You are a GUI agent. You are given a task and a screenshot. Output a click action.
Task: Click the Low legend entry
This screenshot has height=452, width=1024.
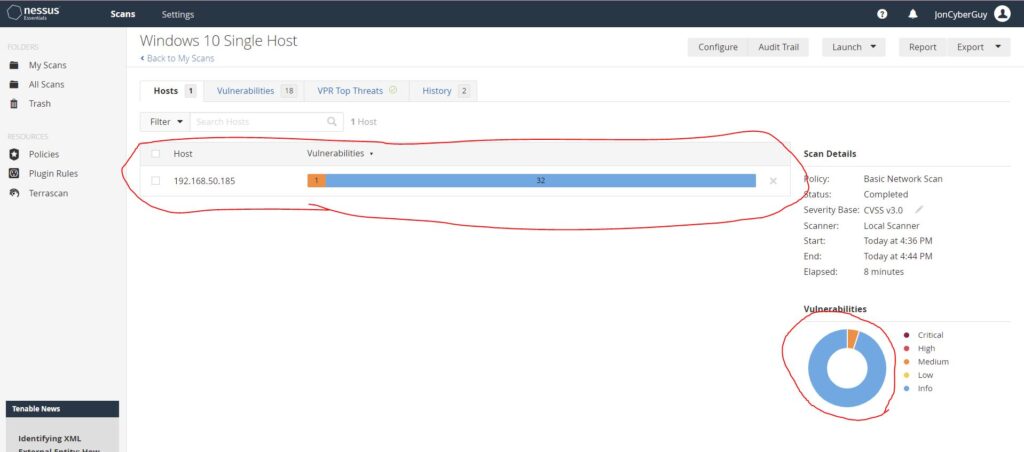click(918, 375)
